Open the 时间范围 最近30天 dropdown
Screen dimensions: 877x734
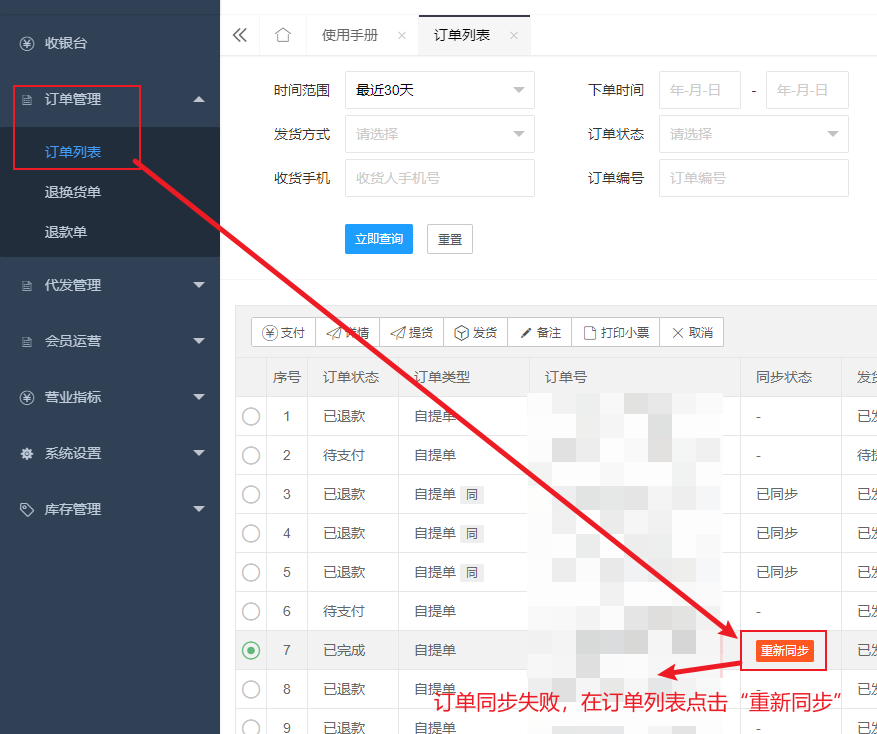[440, 90]
